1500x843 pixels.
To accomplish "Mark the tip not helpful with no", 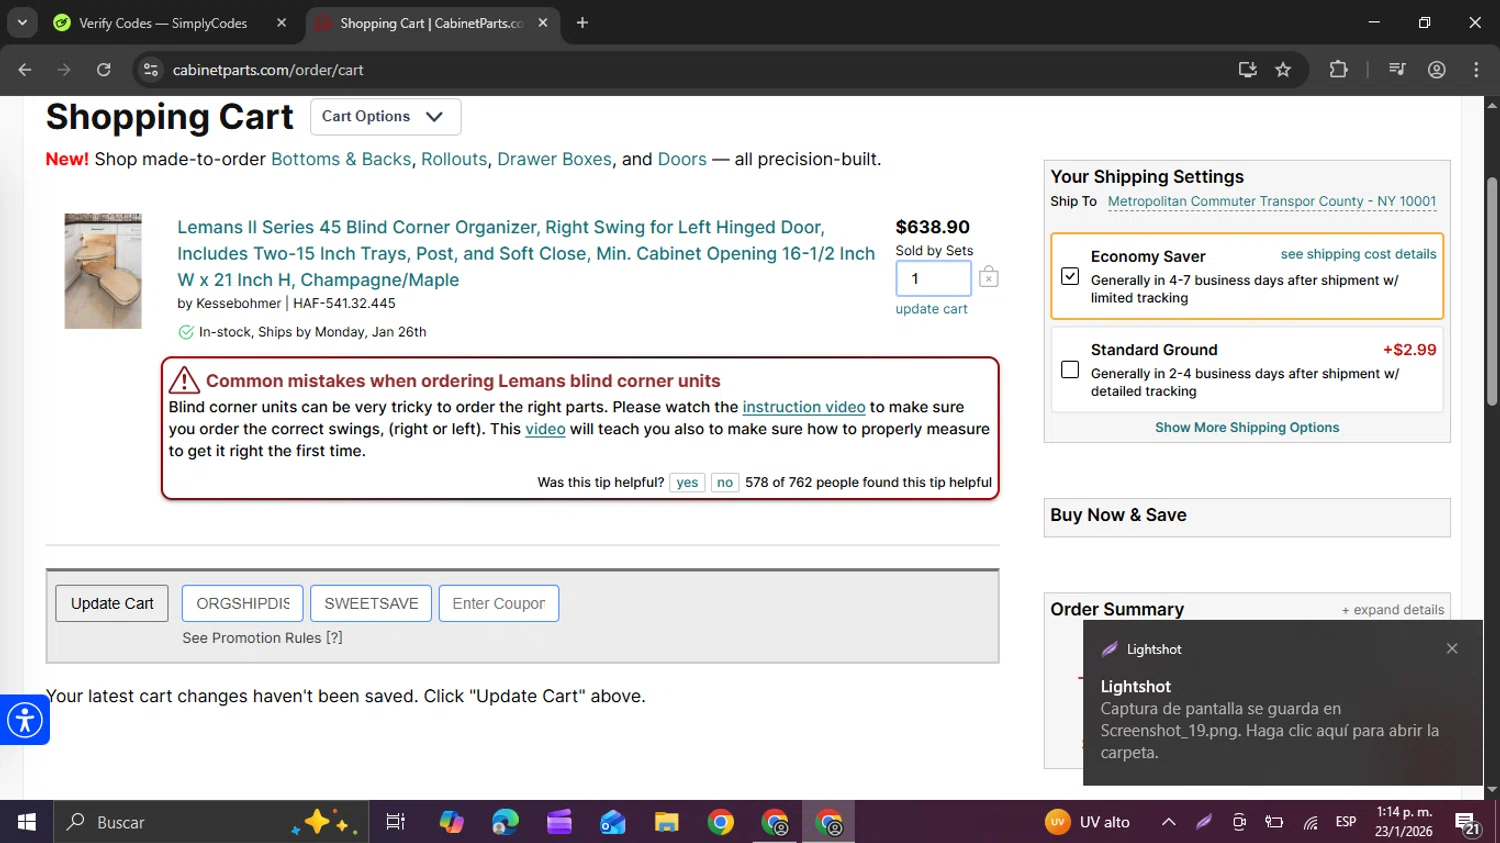I will (x=725, y=482).
